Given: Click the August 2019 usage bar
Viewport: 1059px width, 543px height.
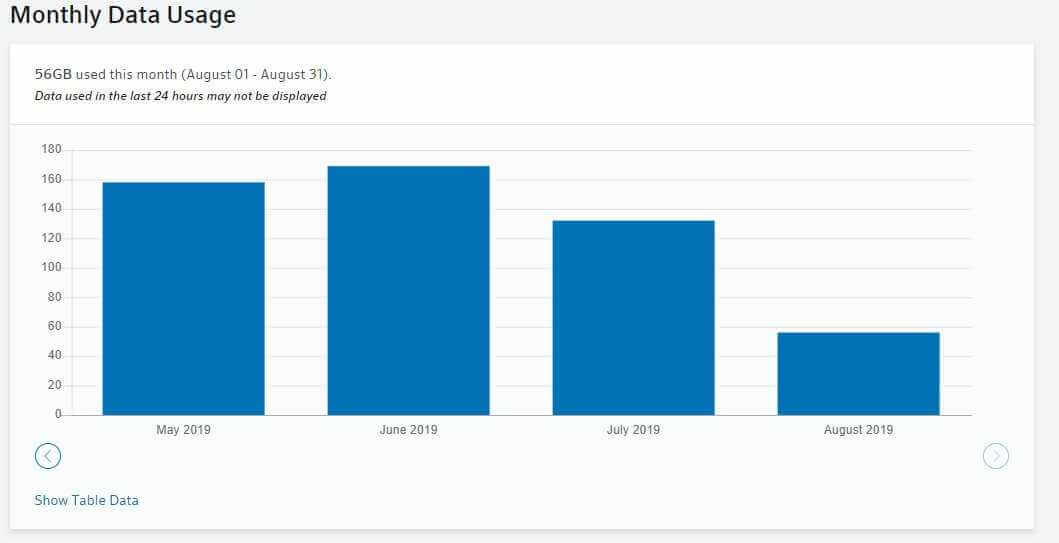Looking at the screenshot, I should point(858,373).
